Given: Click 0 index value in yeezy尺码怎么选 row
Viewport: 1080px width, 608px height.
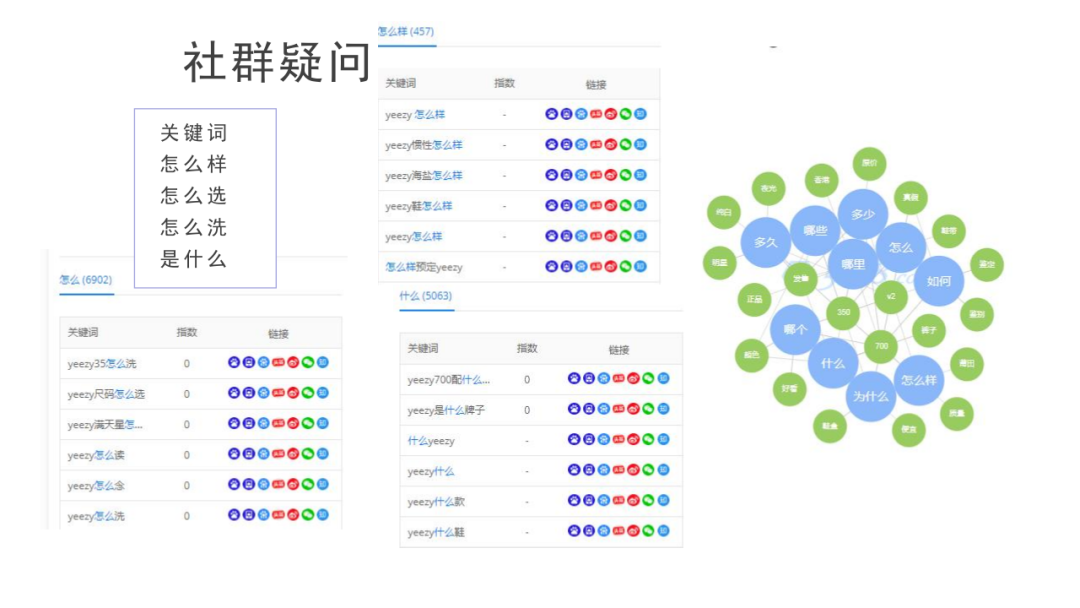Looking at the screenshot, I should [x=187, y=395].
